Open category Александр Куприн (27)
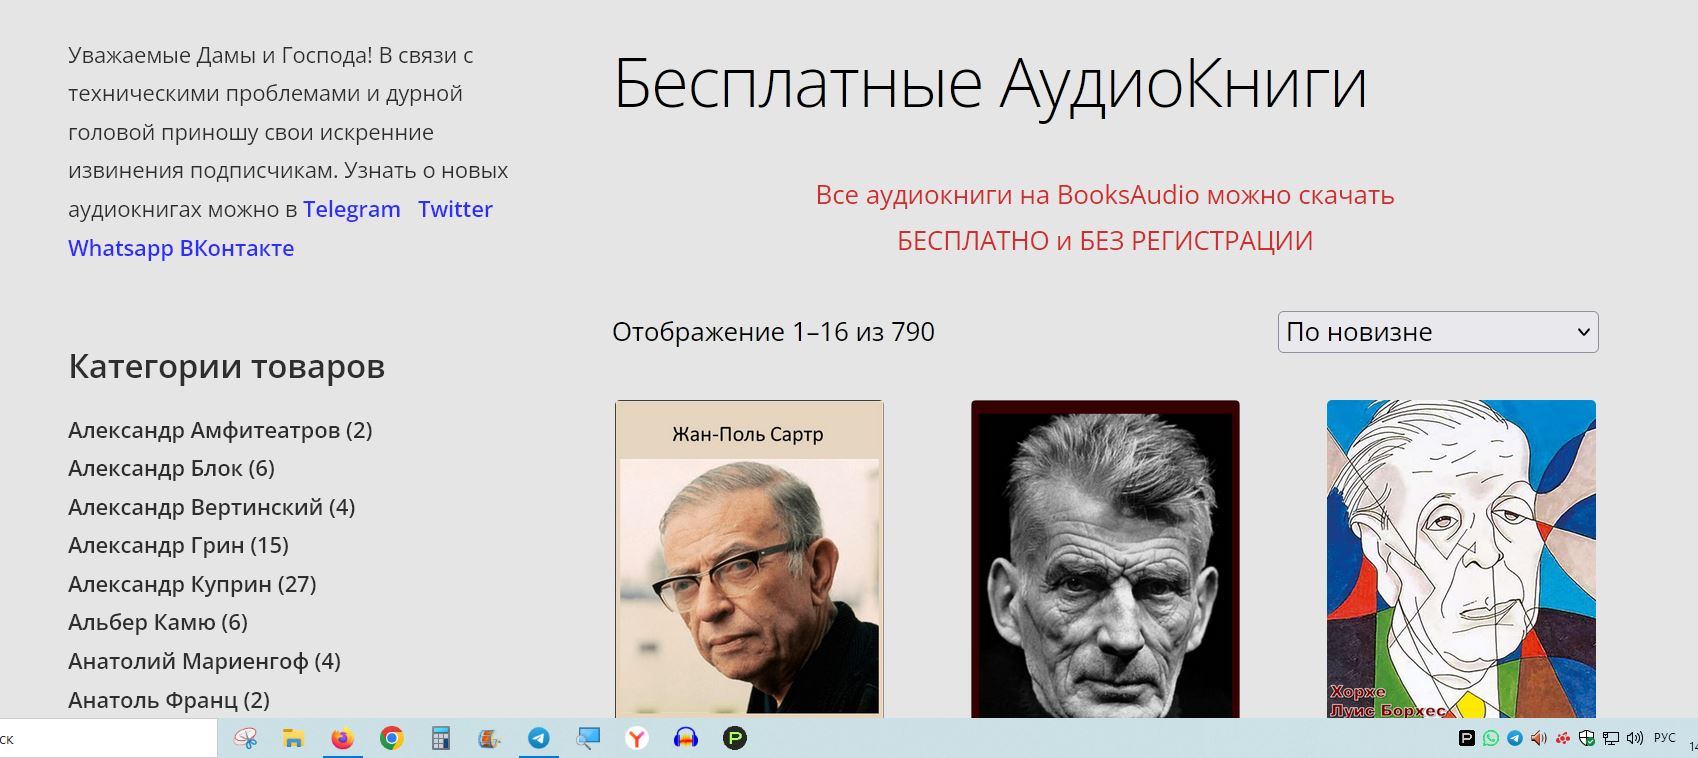1698x758 pixels. coord(192,584)
